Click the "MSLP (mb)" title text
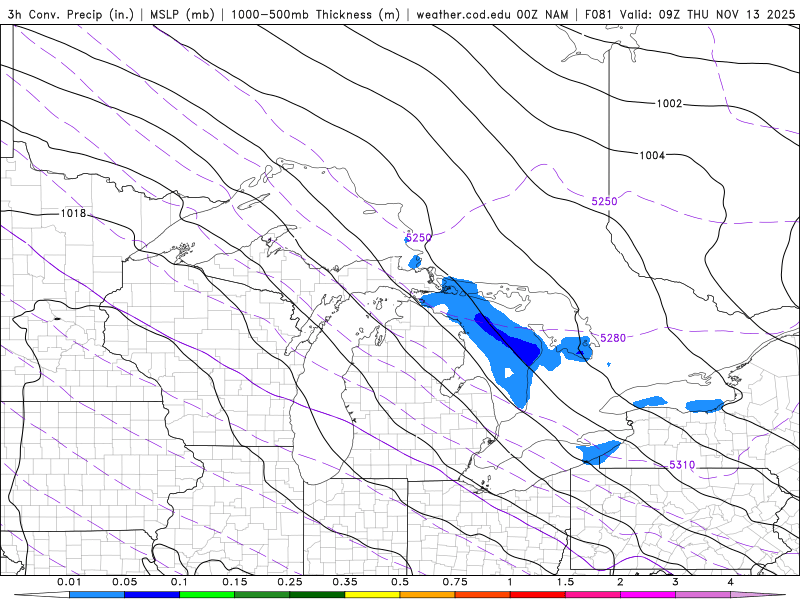 182,14
